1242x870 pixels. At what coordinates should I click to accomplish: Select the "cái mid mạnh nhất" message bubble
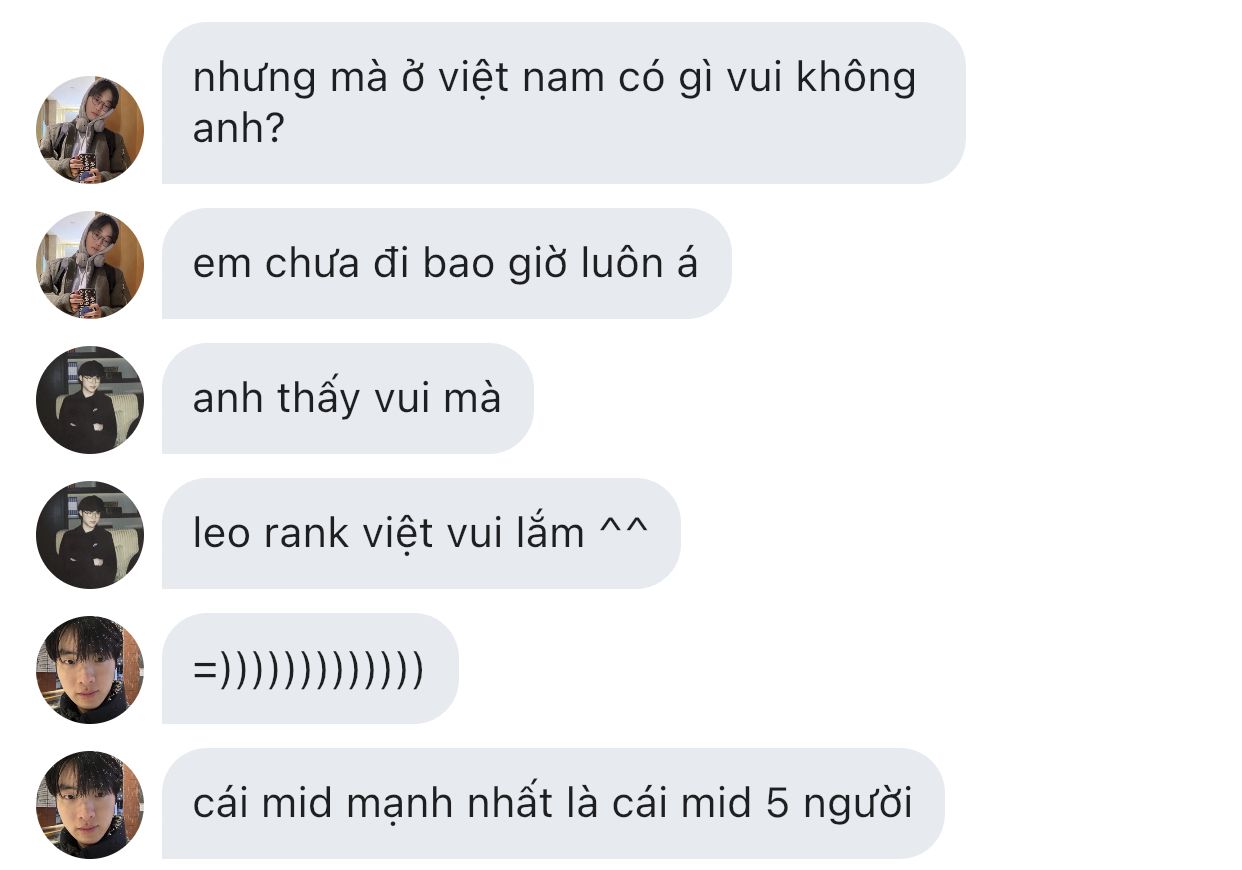point(553,804)
